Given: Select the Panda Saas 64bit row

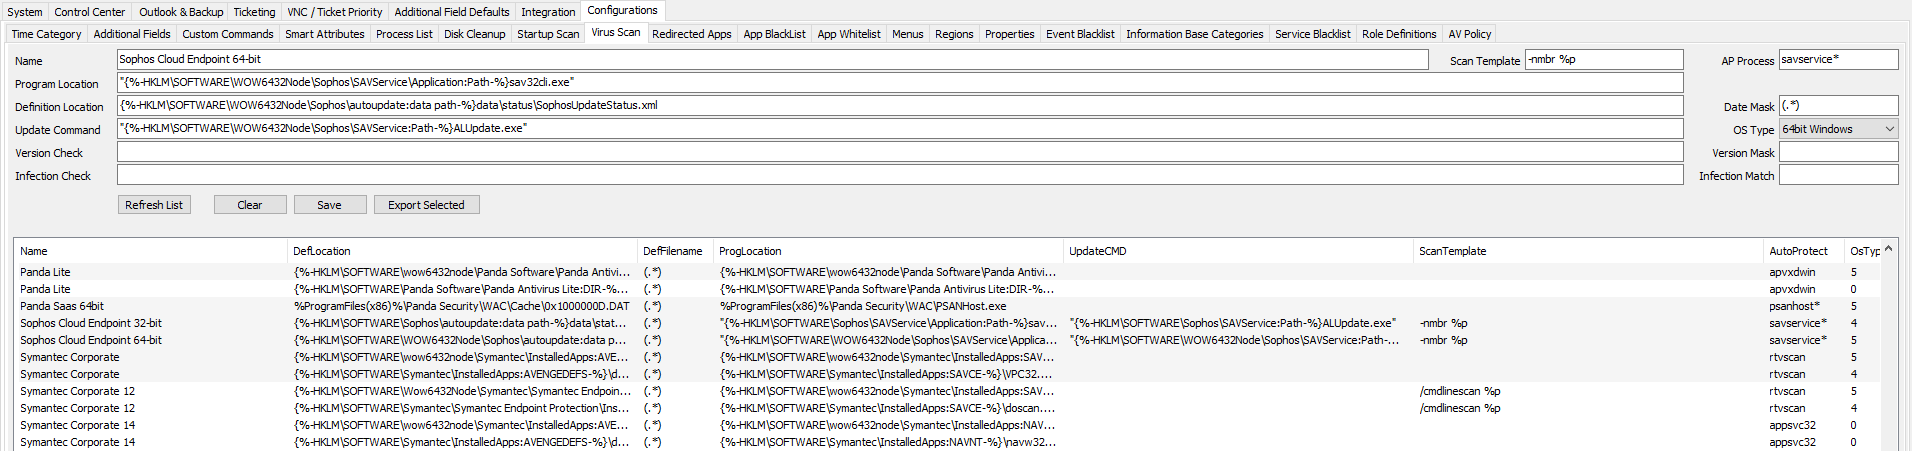Looking at the screenshot, I should tap(947, 306).
